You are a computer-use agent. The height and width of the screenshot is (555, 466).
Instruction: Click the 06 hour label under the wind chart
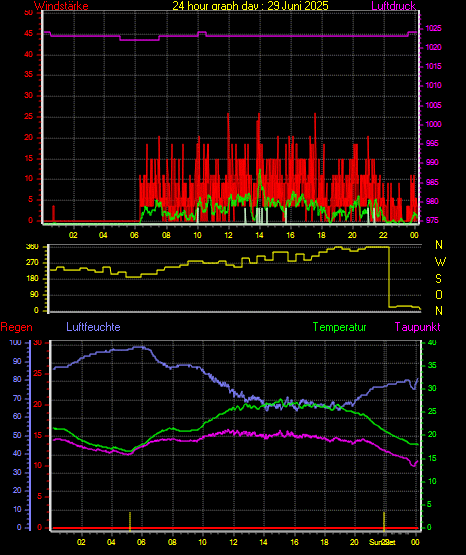(x=134, y=235)
